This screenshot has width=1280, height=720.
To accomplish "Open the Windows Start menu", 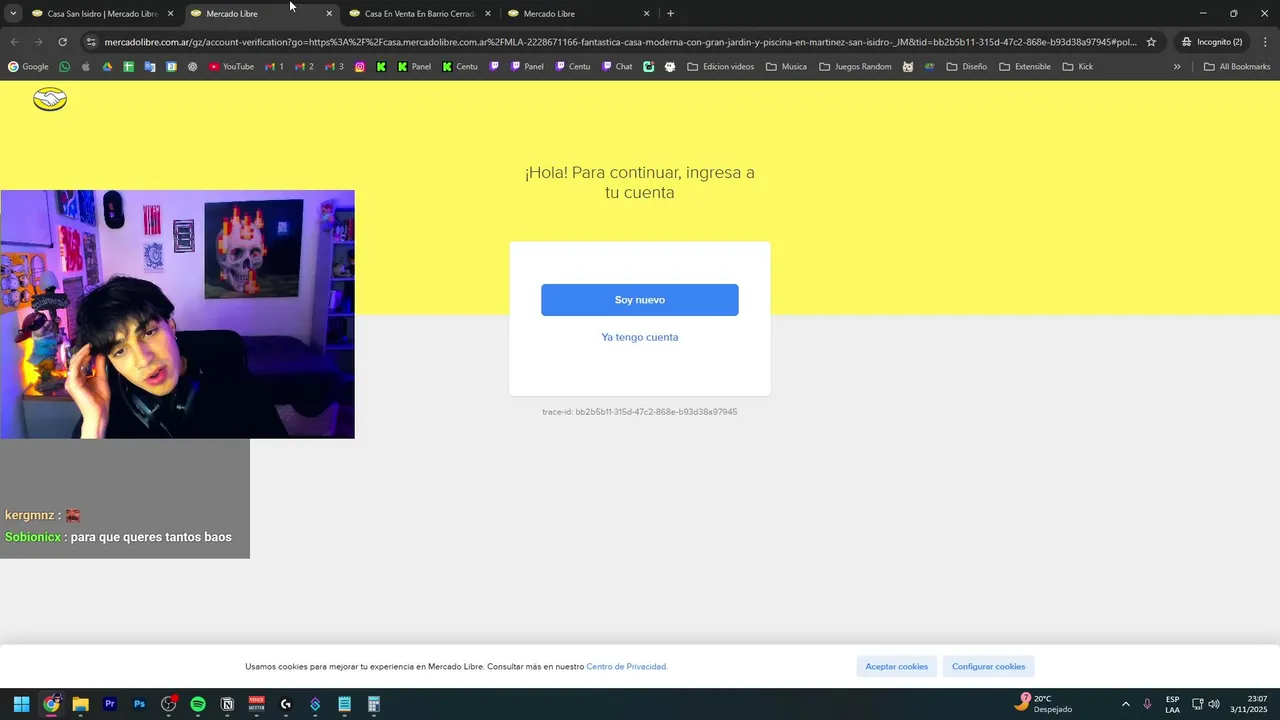I will [x=21, y=704].
